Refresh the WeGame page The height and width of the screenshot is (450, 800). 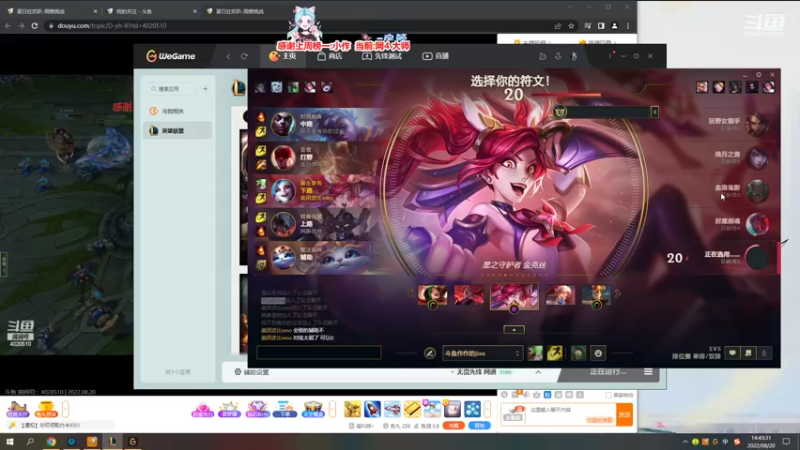tap(244, 56)
